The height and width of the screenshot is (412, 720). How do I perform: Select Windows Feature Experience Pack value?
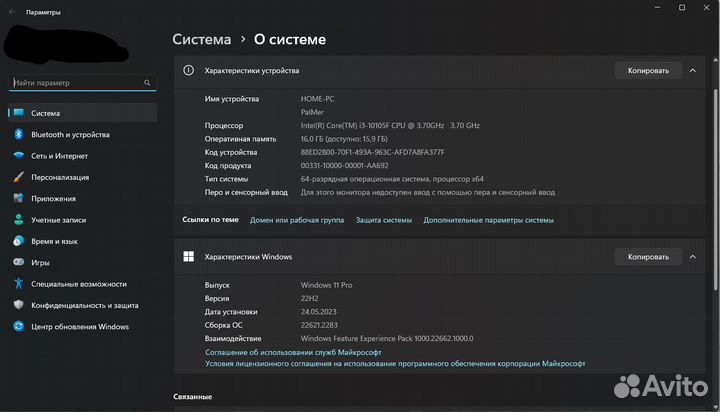[387, 338]
